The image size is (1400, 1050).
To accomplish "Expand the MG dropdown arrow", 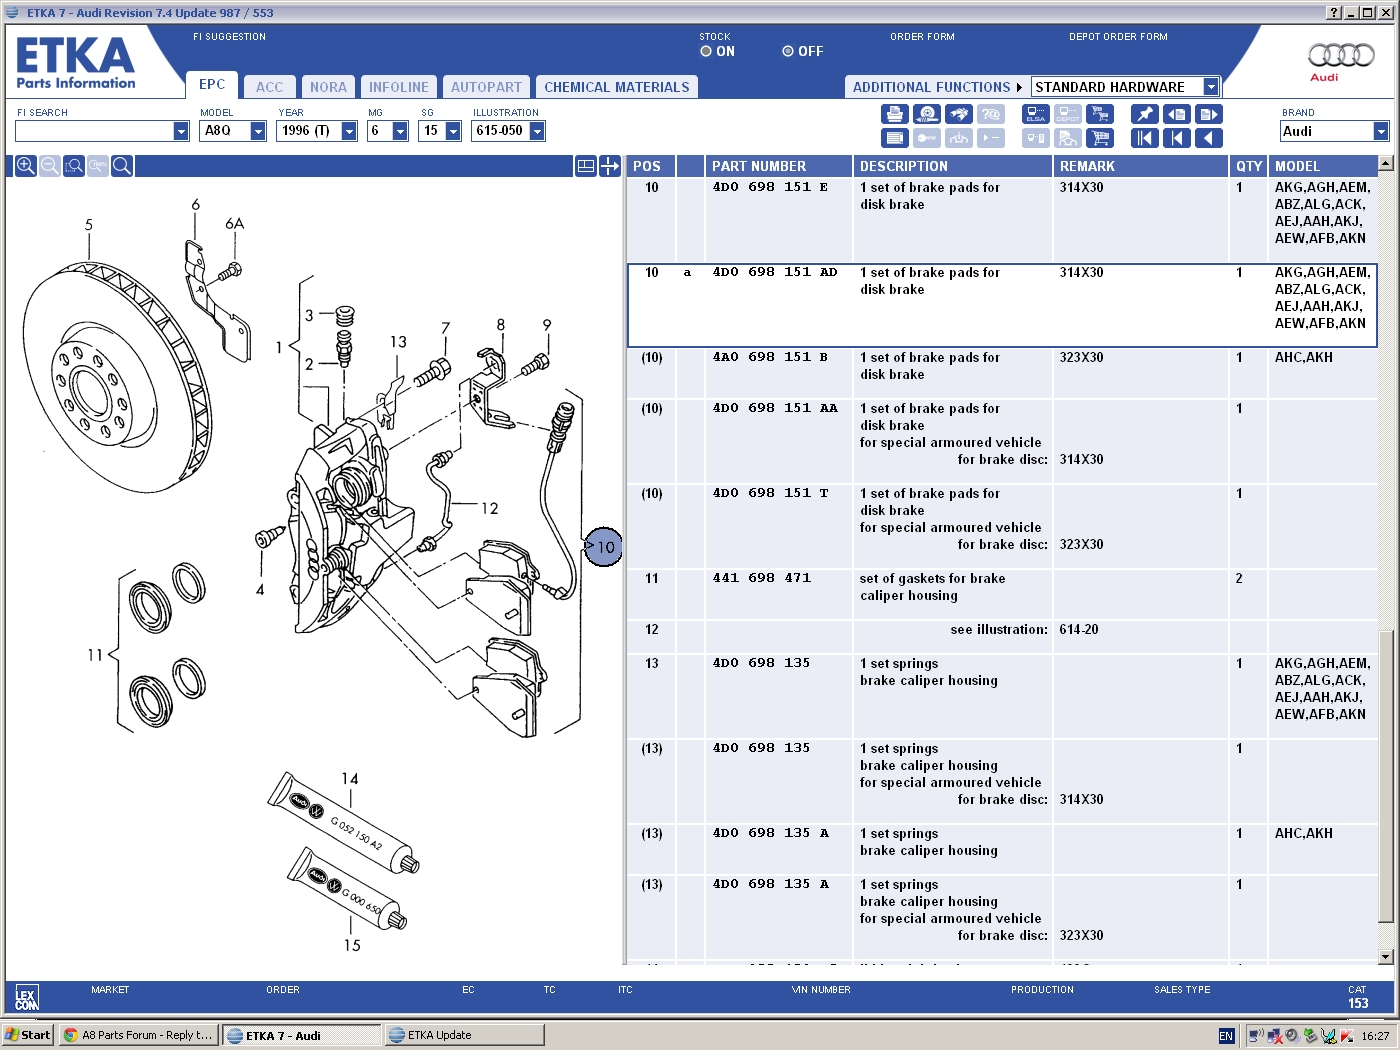I will click(400, 131).
